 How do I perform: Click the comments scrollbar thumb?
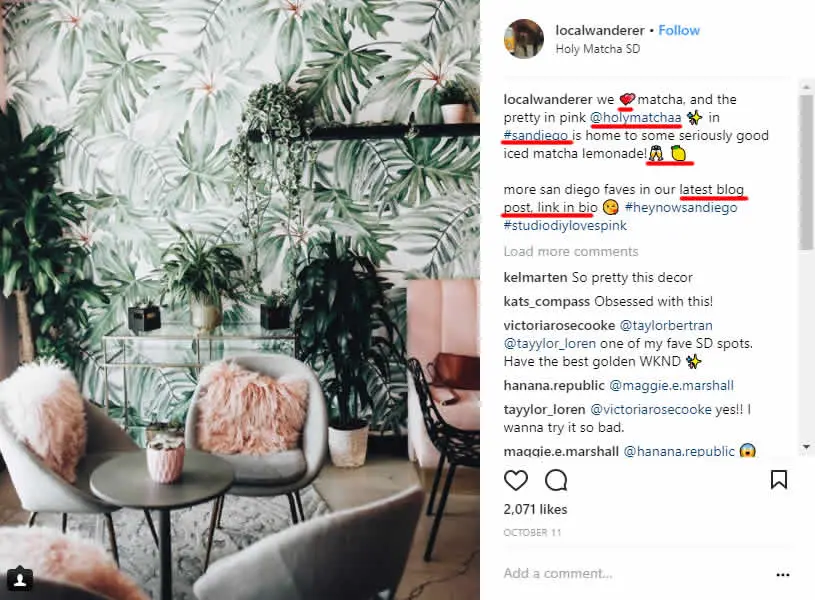(806, 172)
